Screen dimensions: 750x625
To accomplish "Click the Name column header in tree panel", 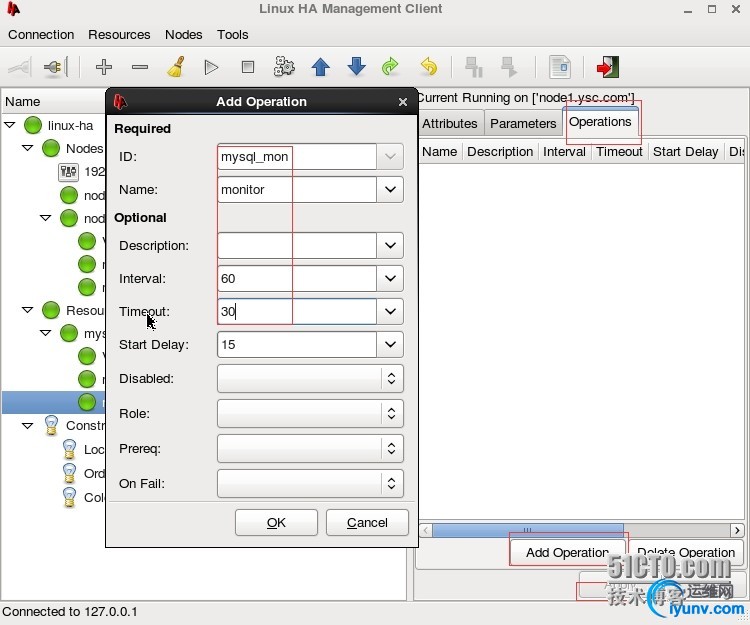I will pos(54,101).
